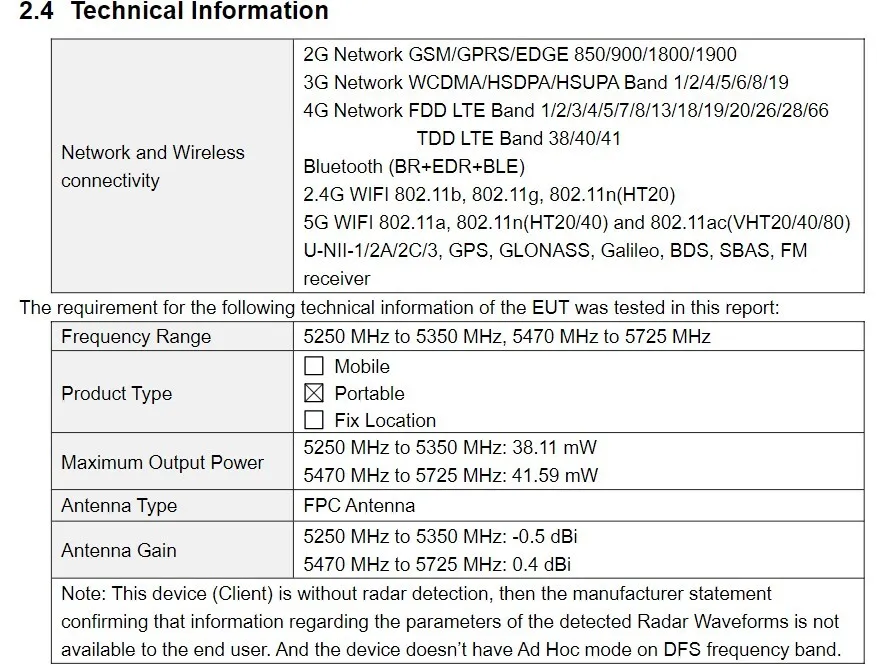The height and width of the screenshot is (667, 877).
Task: Click the Bluetooth (BR+EDR+BLE) line
Action: 414,166
